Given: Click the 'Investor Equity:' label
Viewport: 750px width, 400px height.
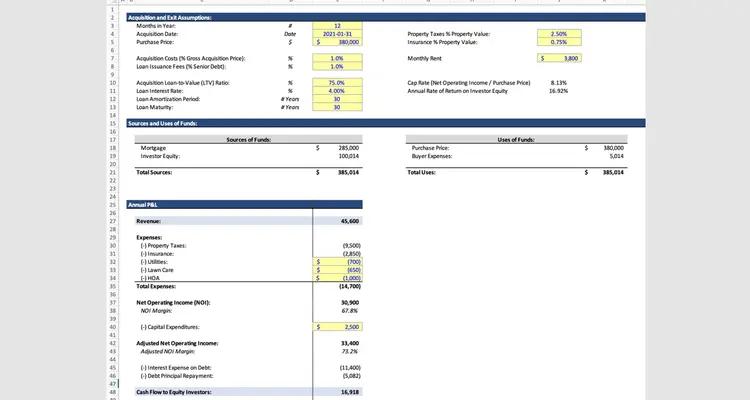Looking at the screenshot, I should click(x=160, y=156).
